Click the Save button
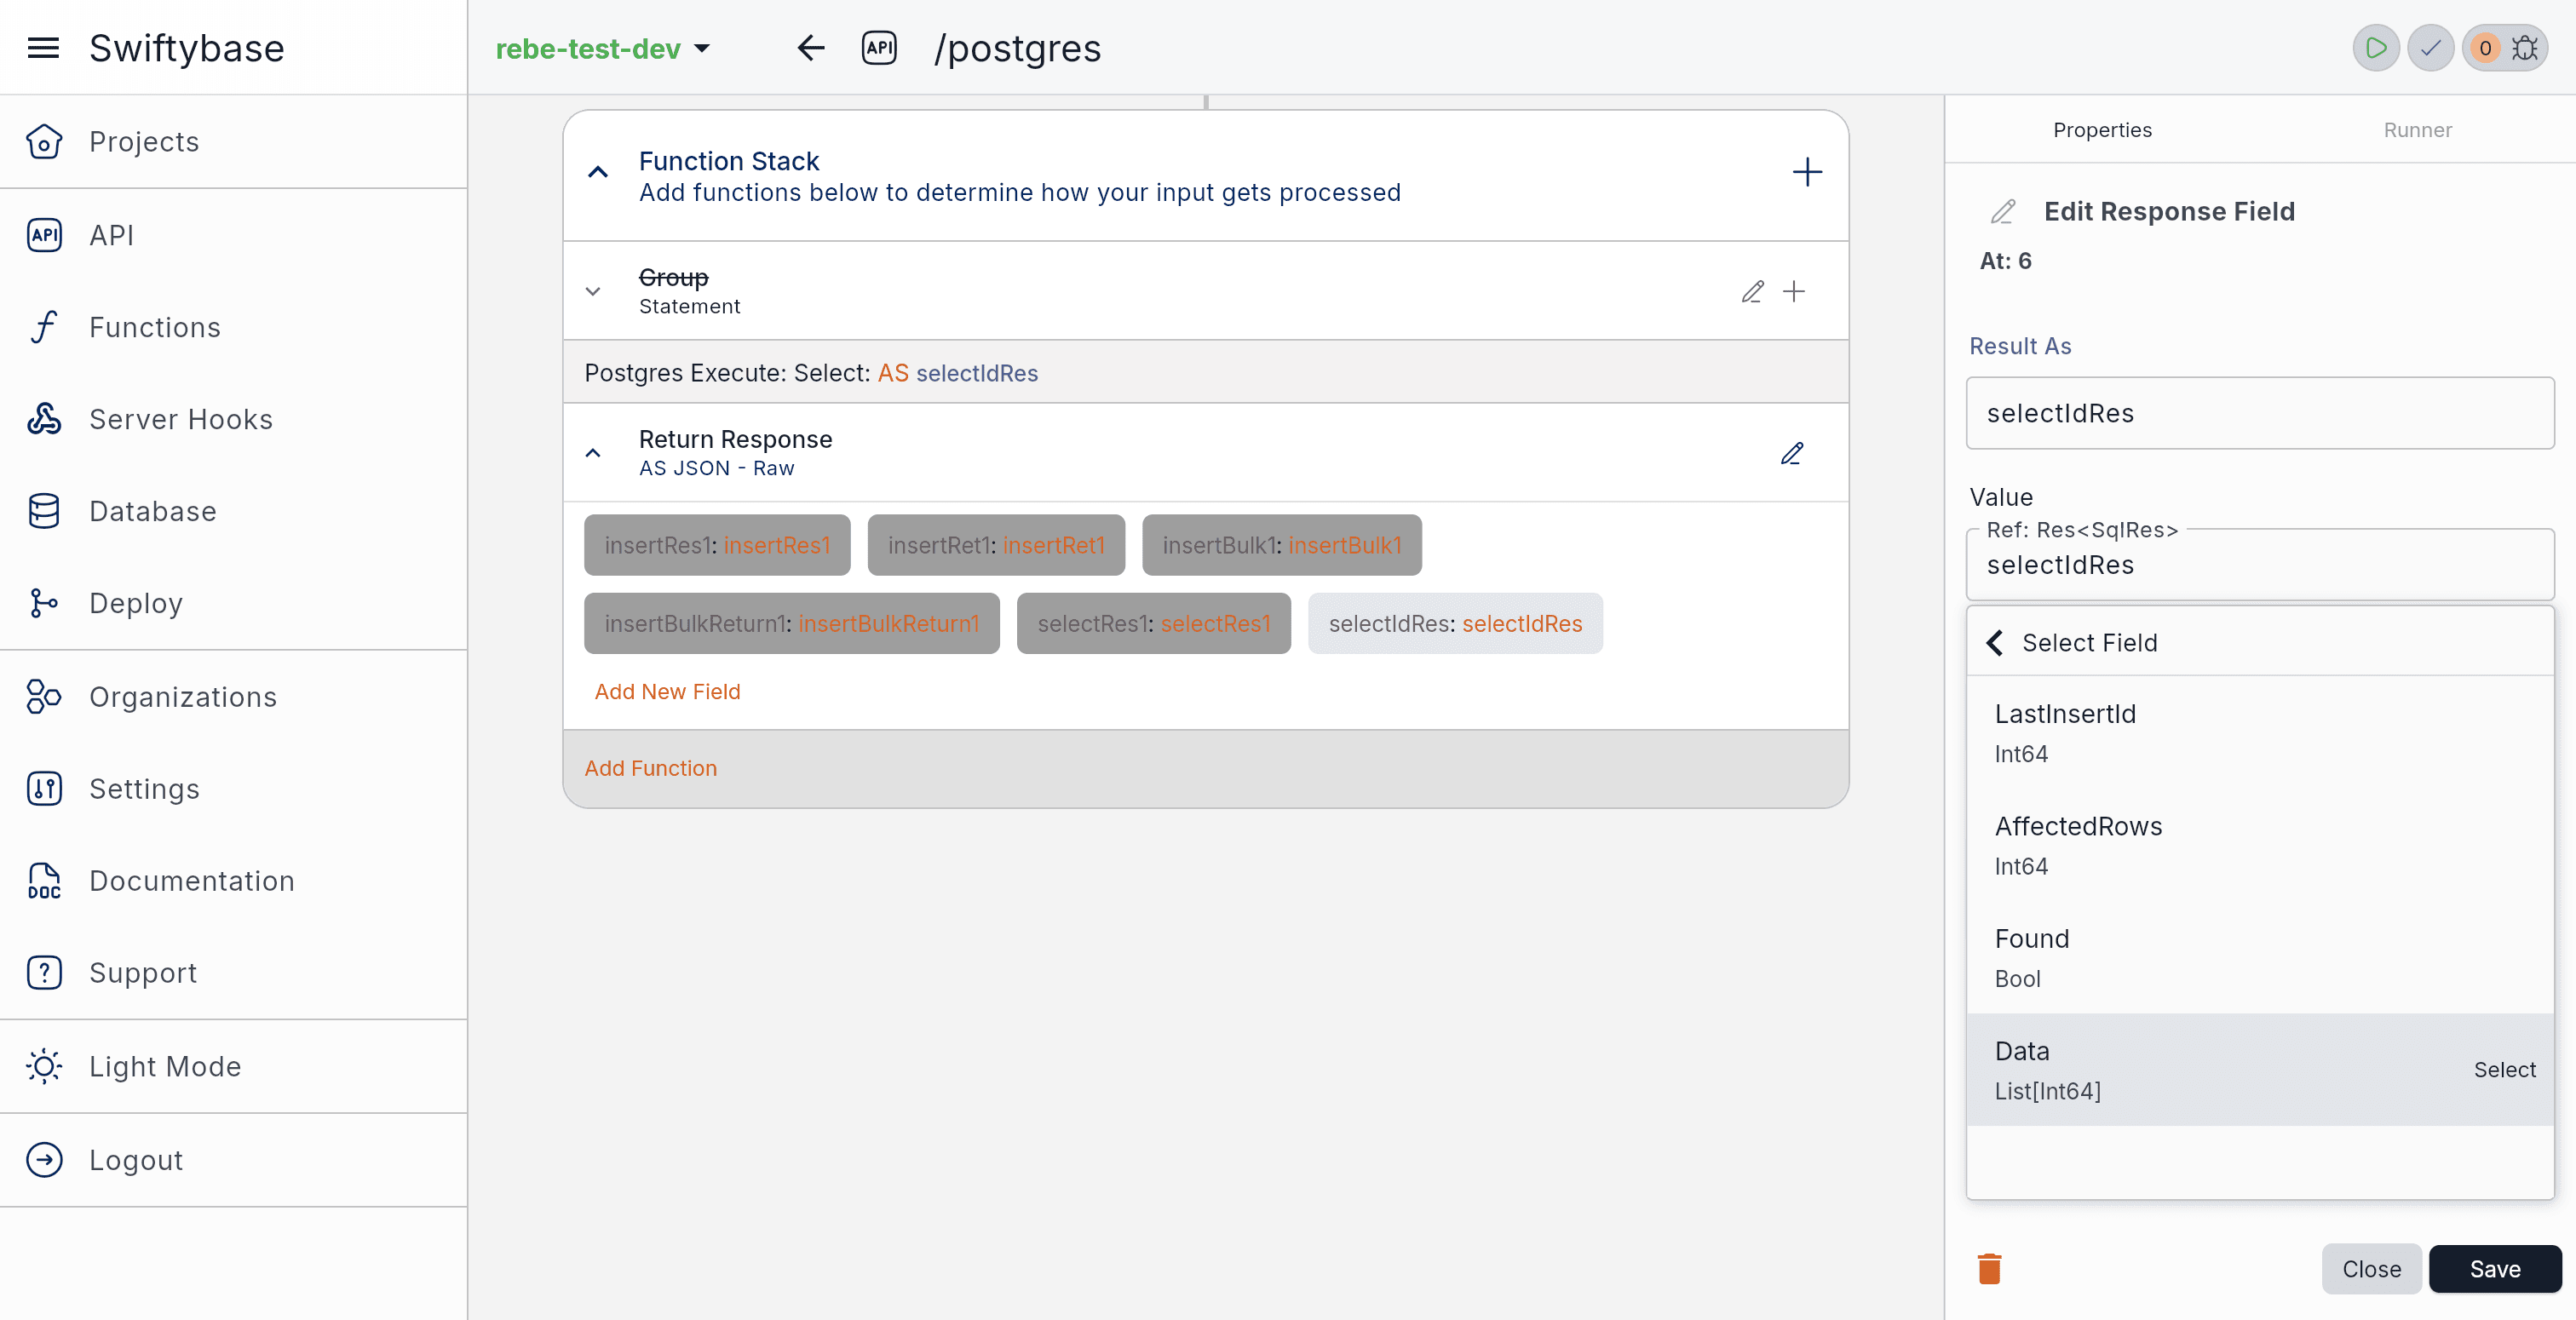Screen dimensions: 2576x1320 coord(2495,1269)
